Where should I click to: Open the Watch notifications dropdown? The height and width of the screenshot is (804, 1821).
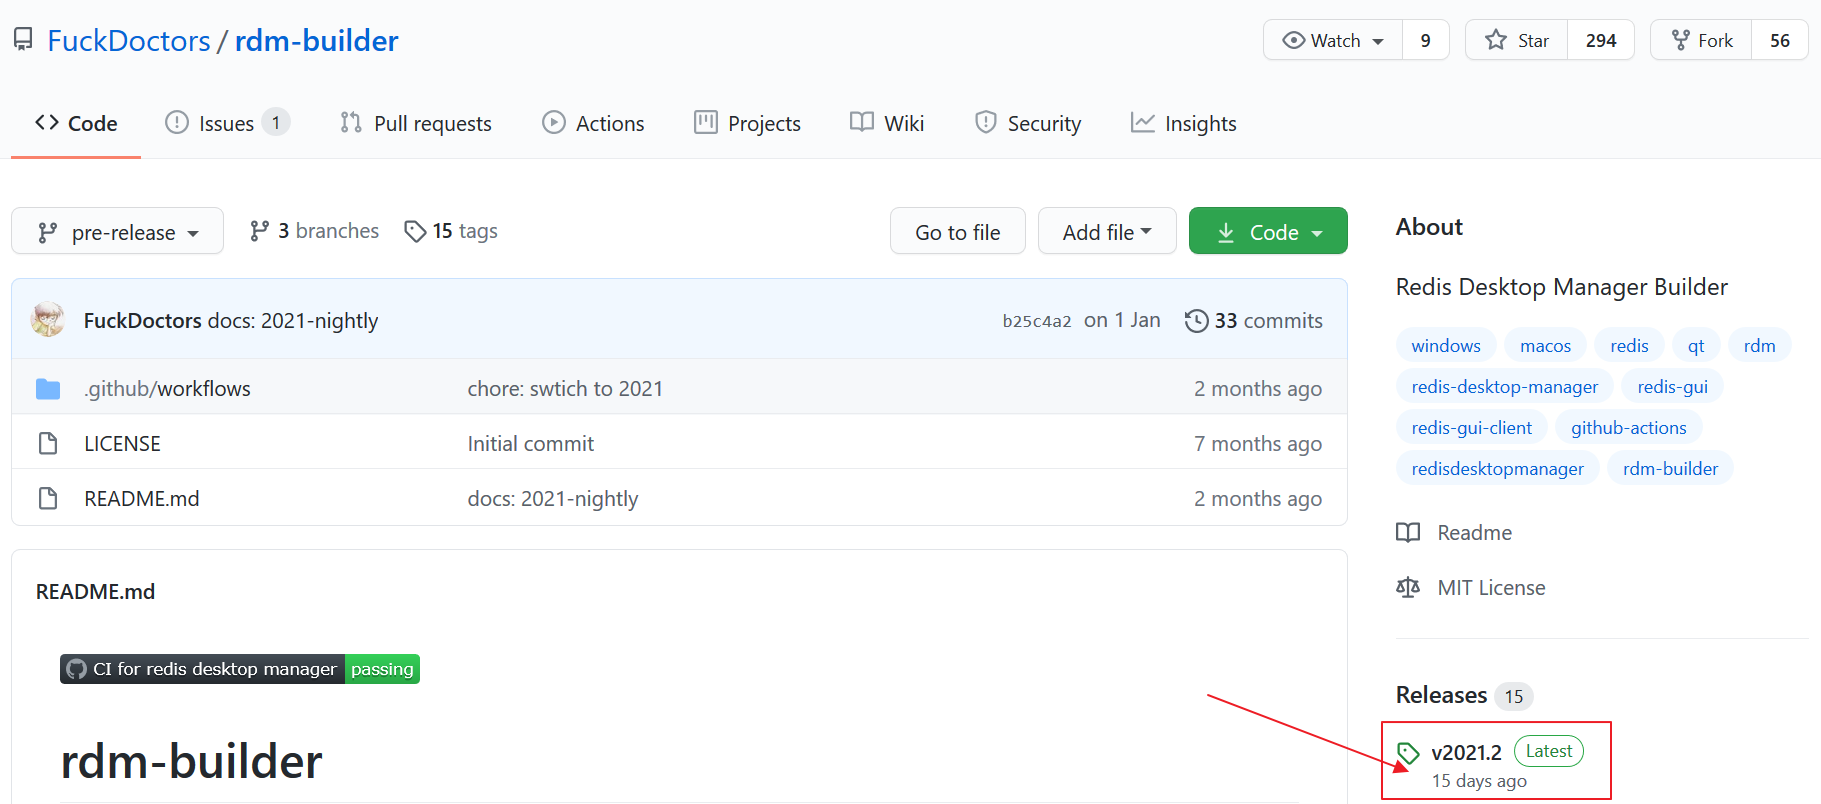pos(1334,41)
